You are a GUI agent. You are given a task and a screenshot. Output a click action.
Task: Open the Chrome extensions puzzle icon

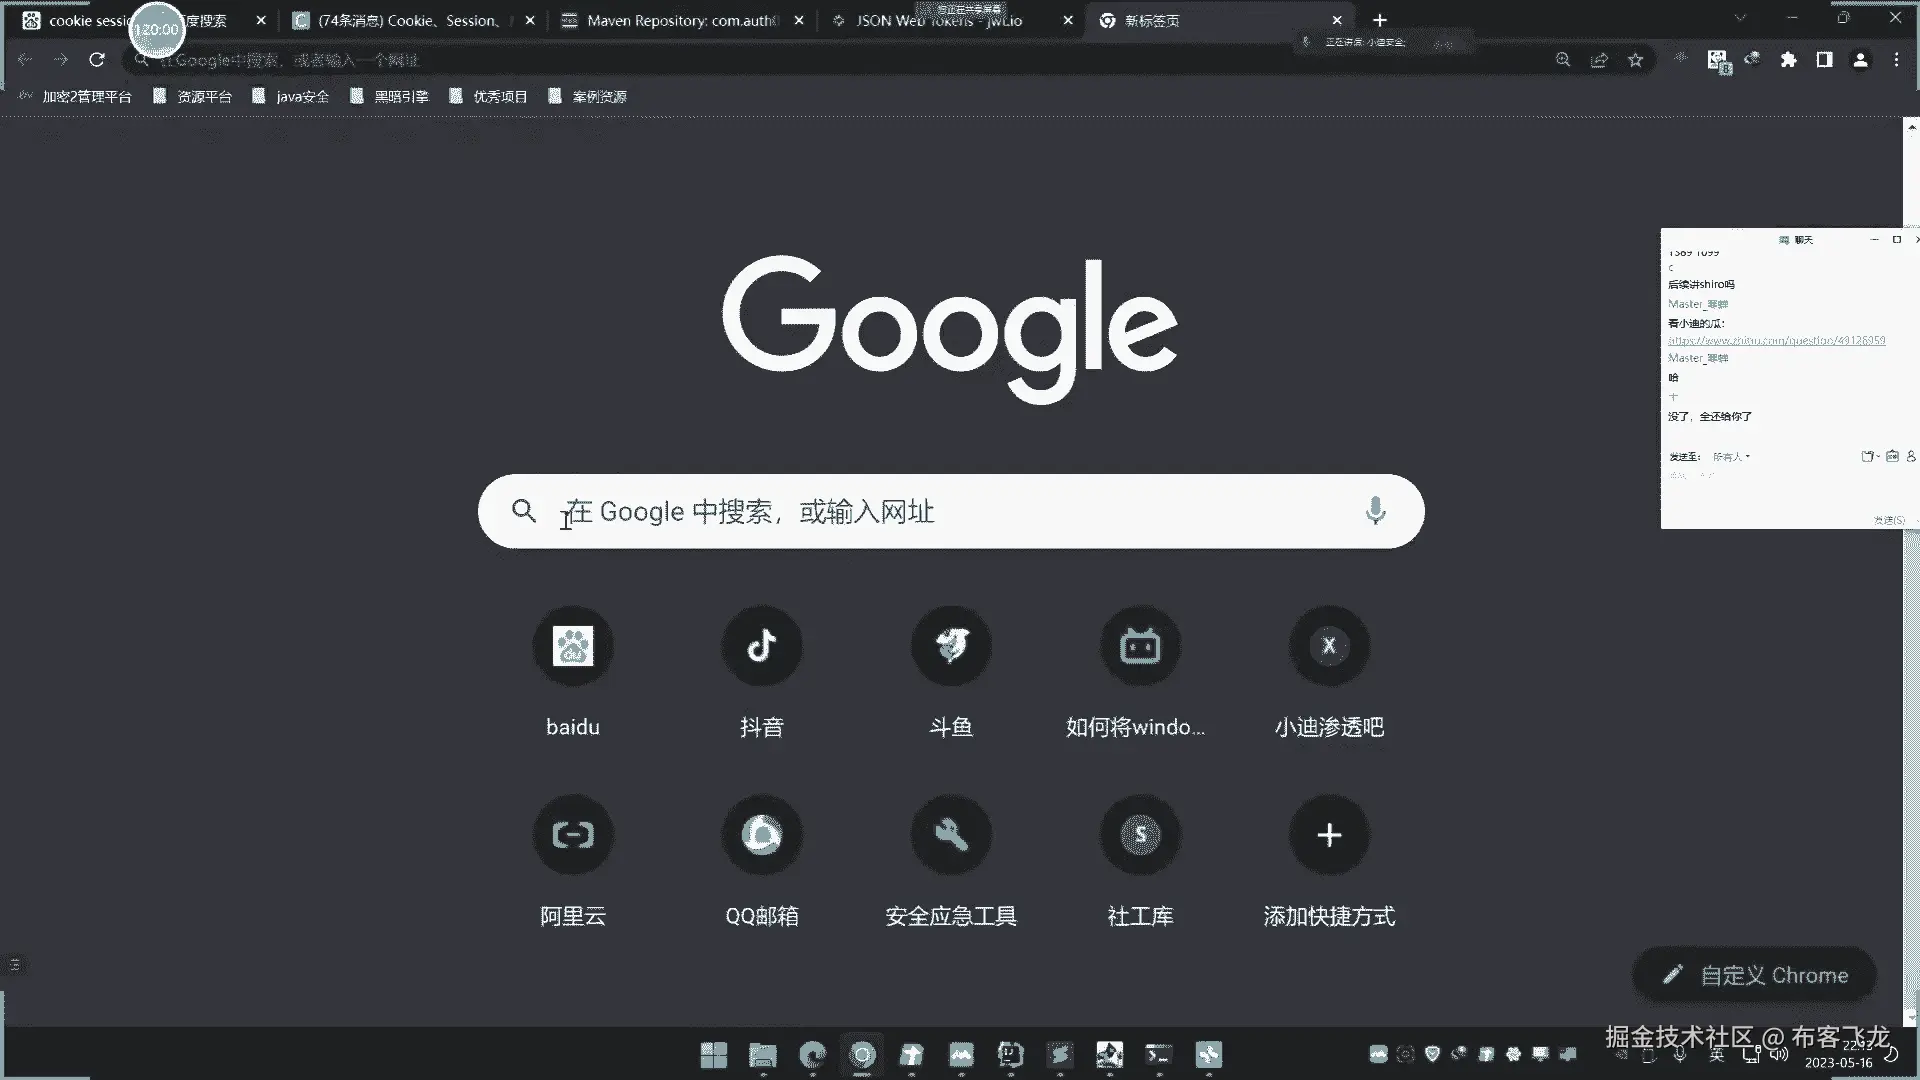1788,60
